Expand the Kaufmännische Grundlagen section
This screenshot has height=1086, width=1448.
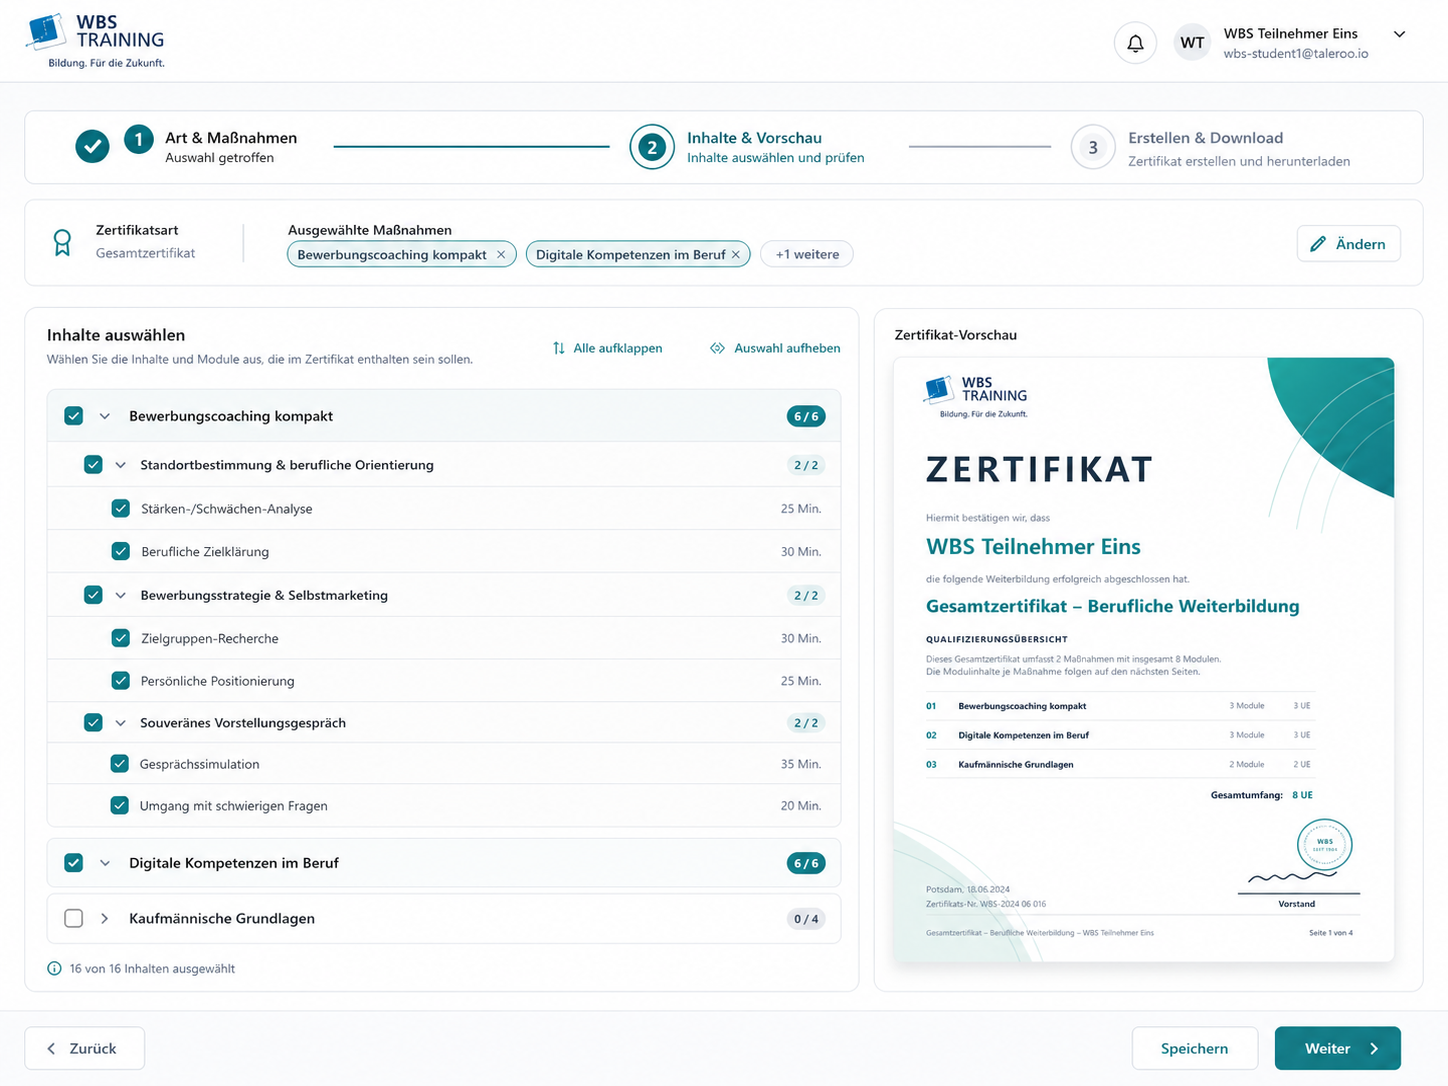[x=105, y=918]
